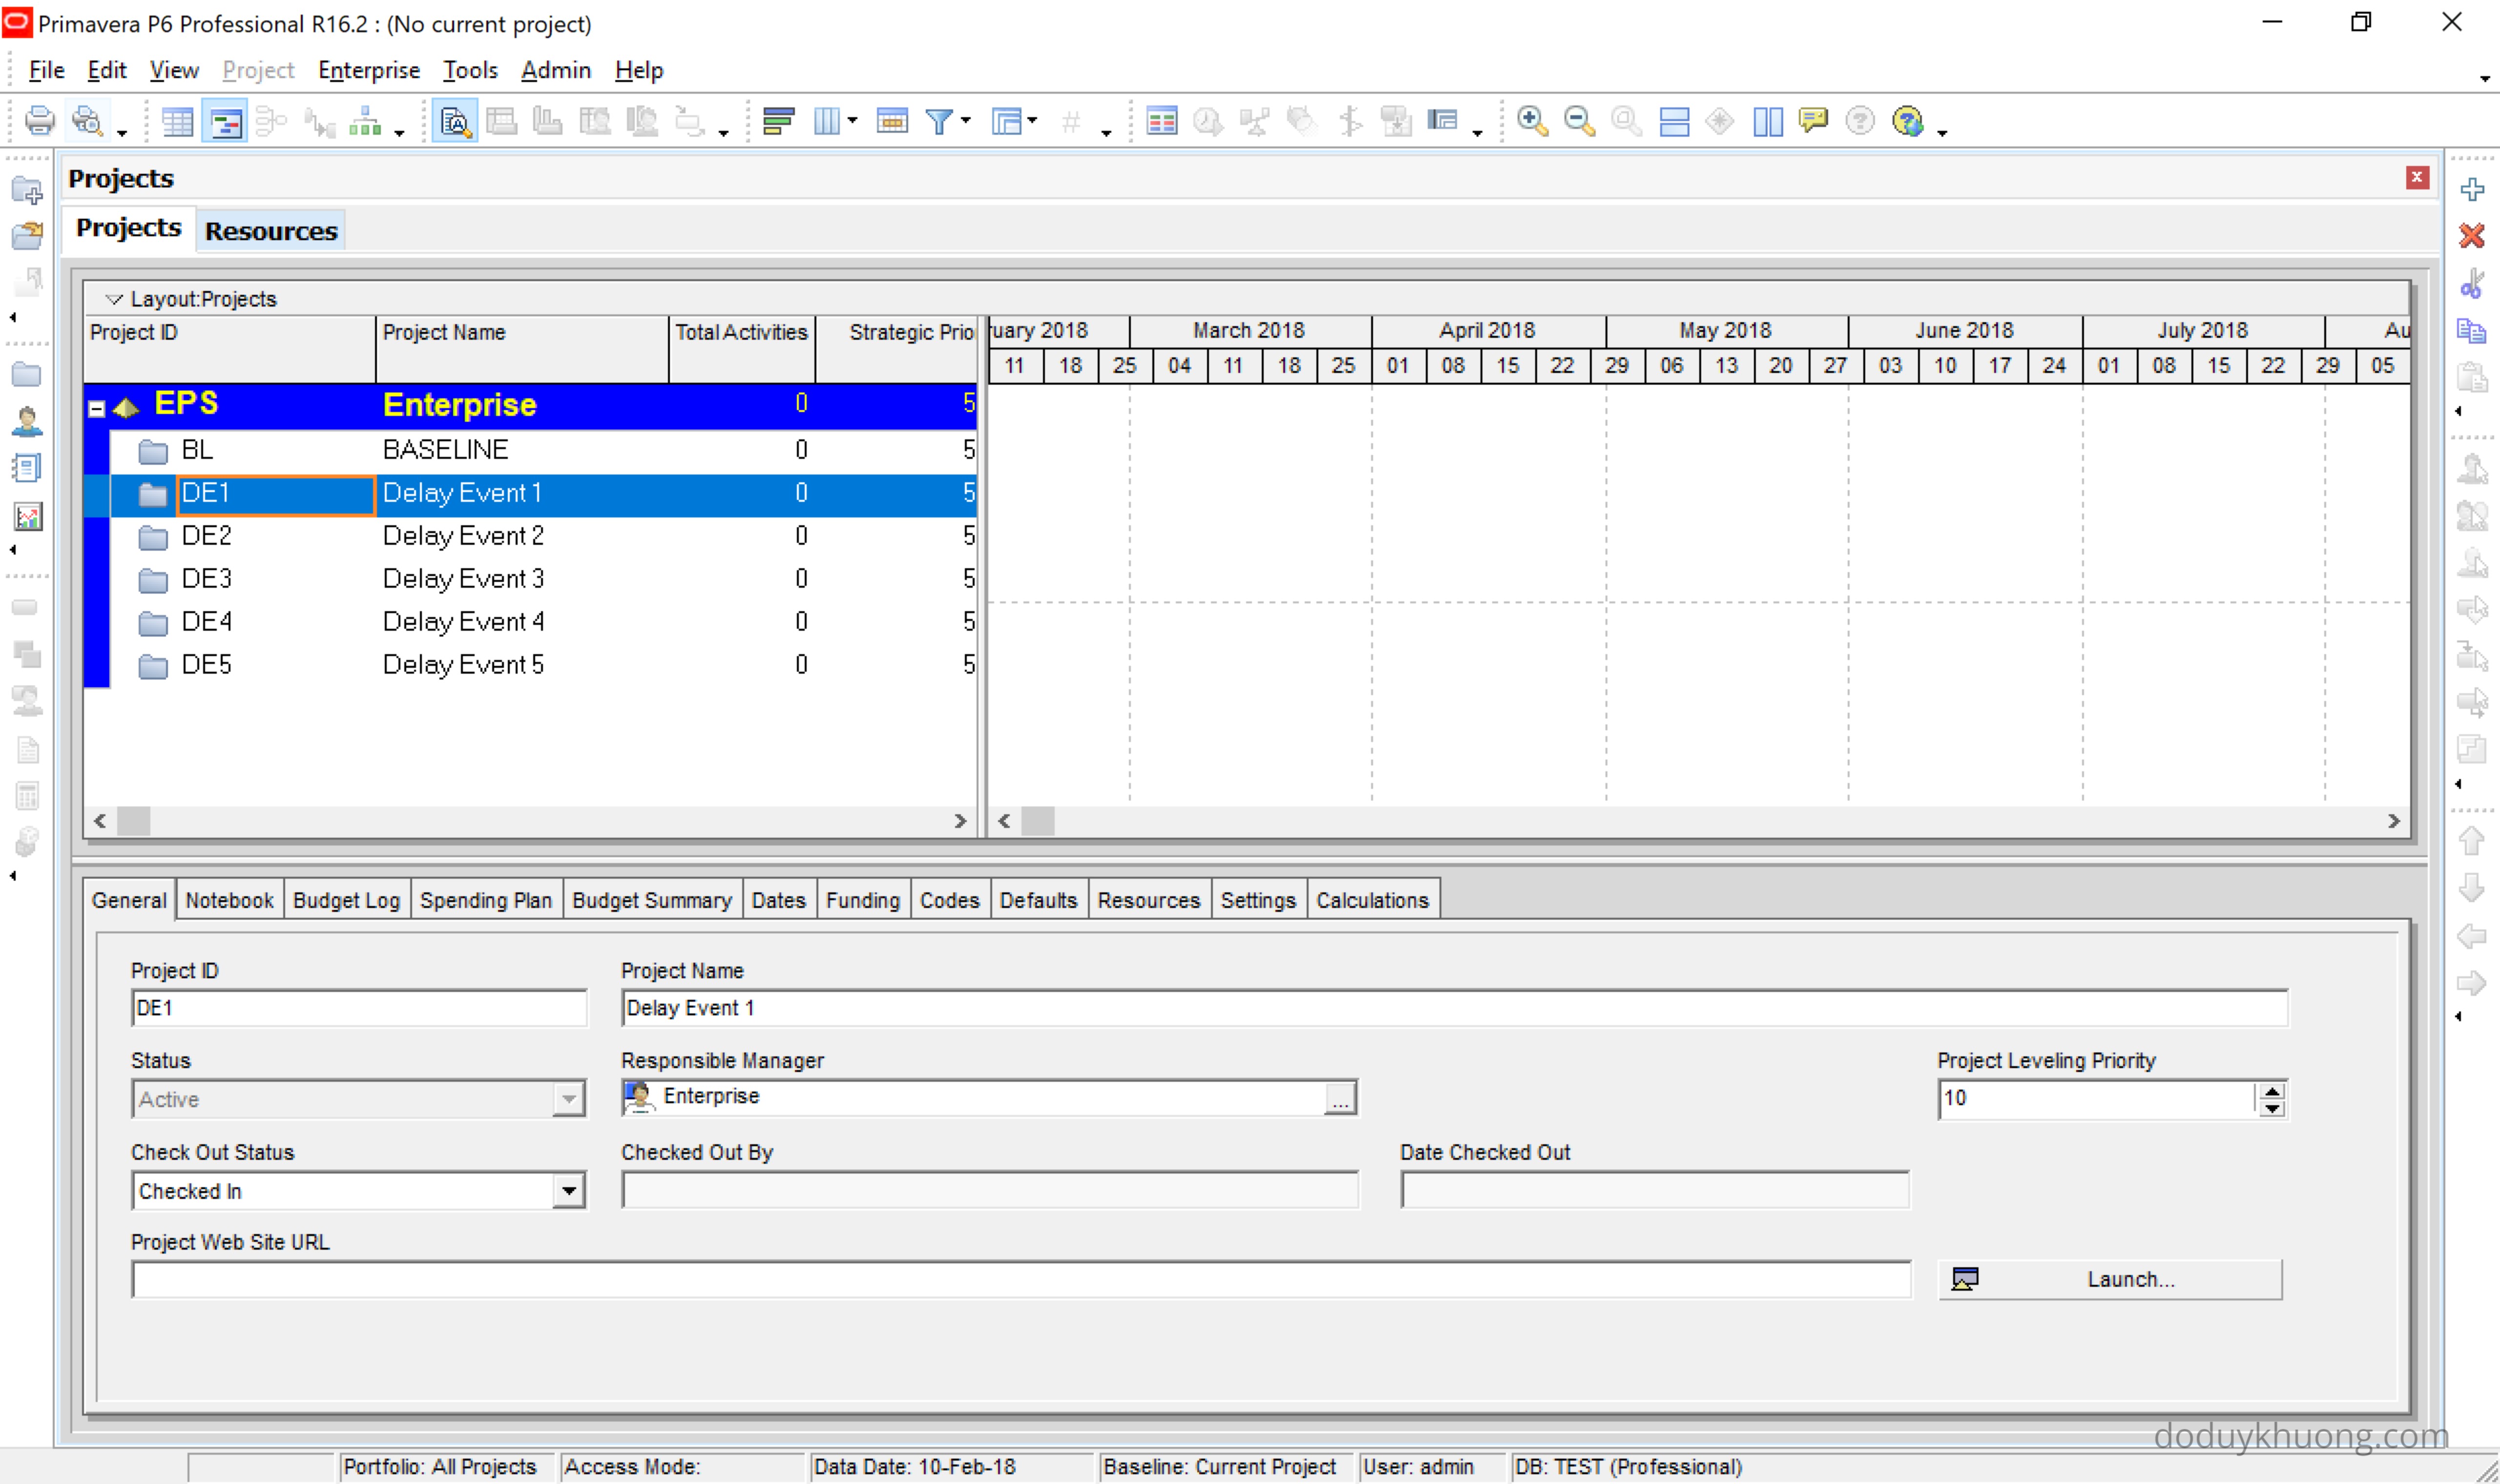This screenshot has width=2500, height=1484.
Task: Expand the Layout:Projects options arrow
Action: (114, 299)
